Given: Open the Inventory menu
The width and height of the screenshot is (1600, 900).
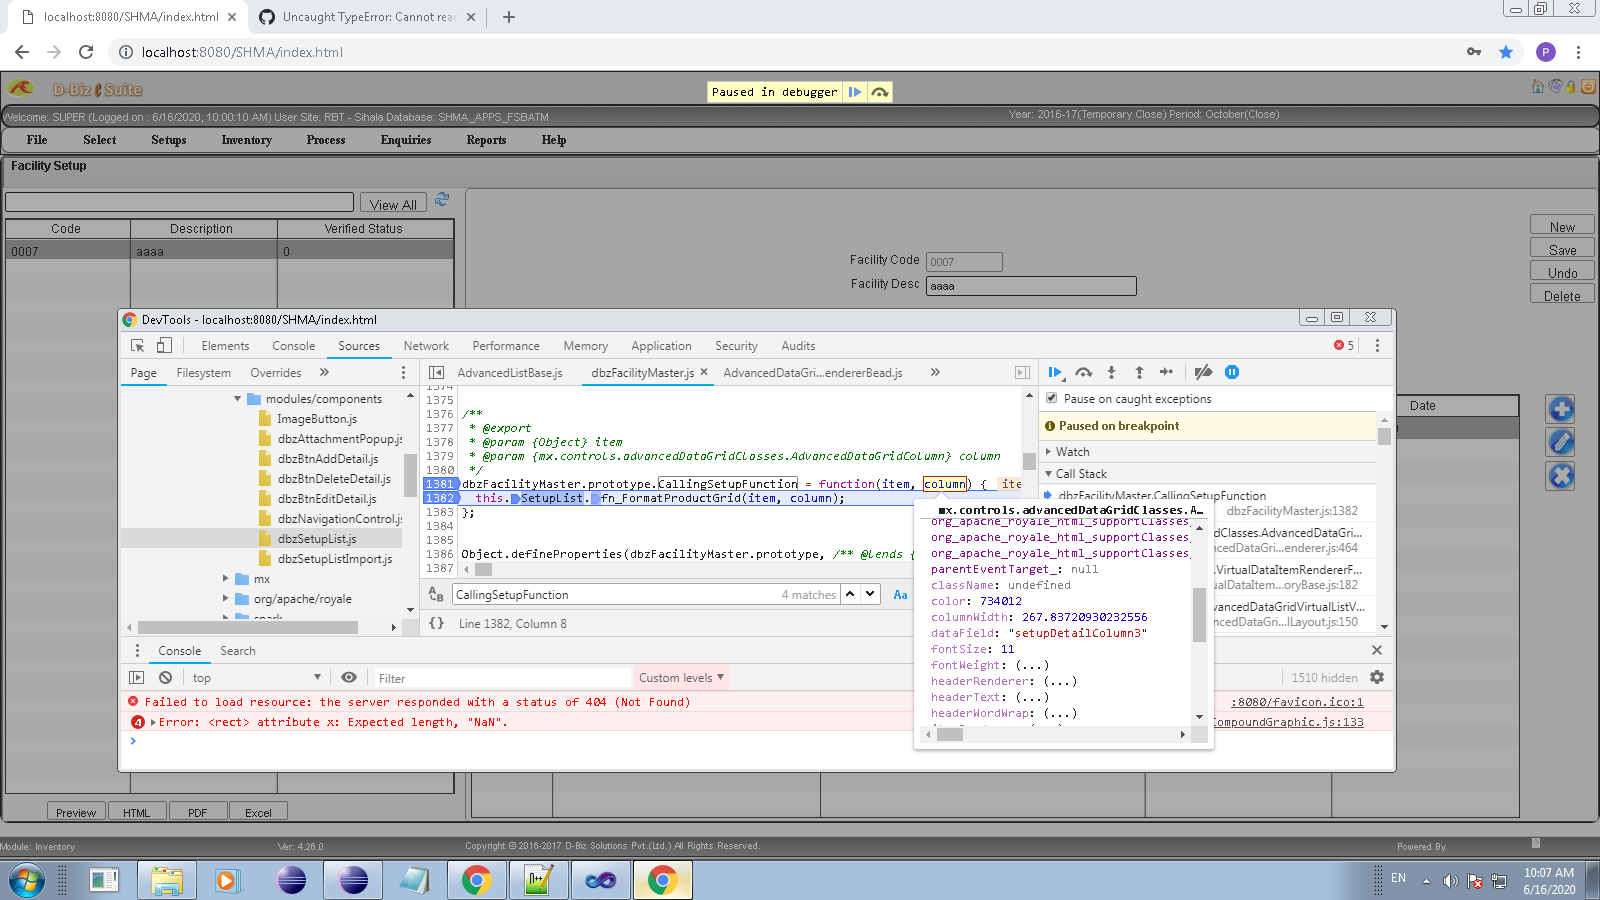Looking at the screenshot, I should (246, 140).
